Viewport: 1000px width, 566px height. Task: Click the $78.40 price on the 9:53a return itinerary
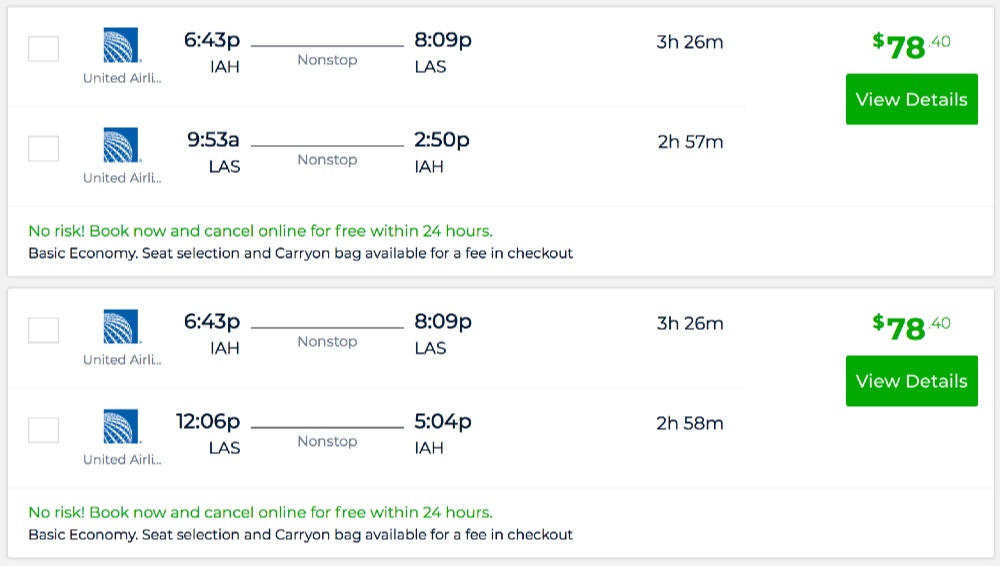[911, 45]
